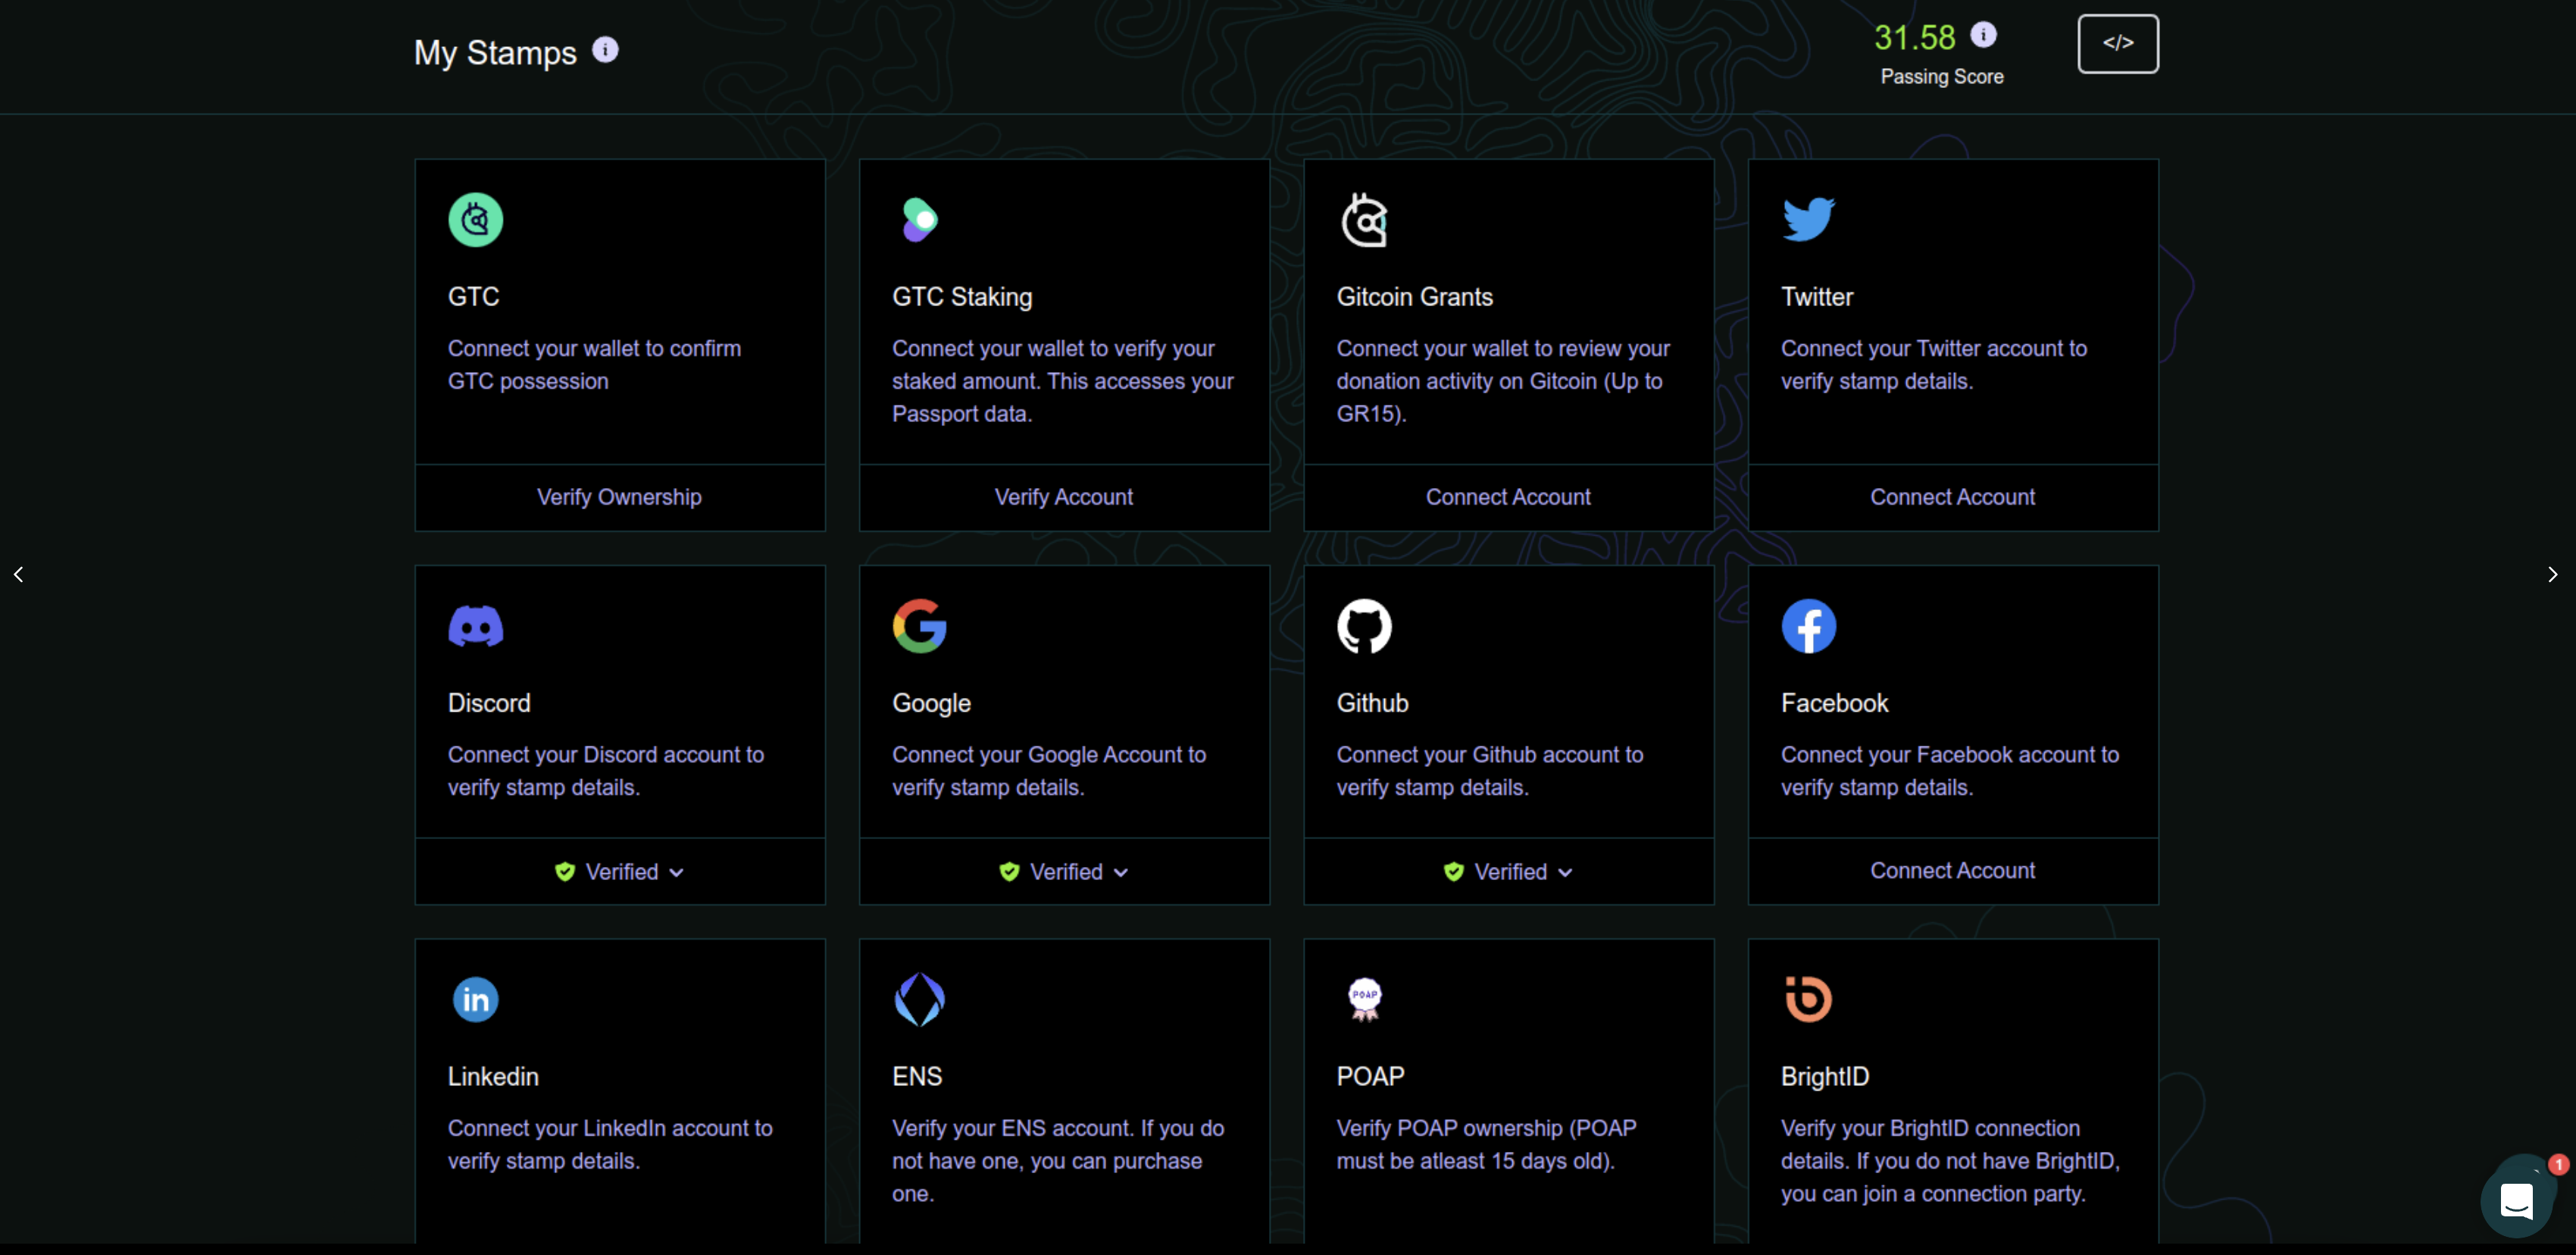Click the chat widget notification badge
The image size is (2576, 1255).
click(x=2558, y=1164)
